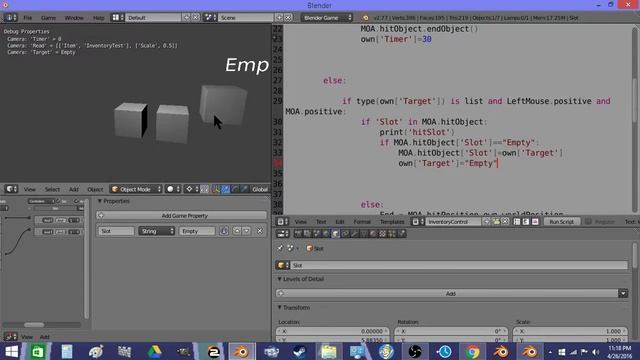Open the 3D View editor type selector

point(11,189)
